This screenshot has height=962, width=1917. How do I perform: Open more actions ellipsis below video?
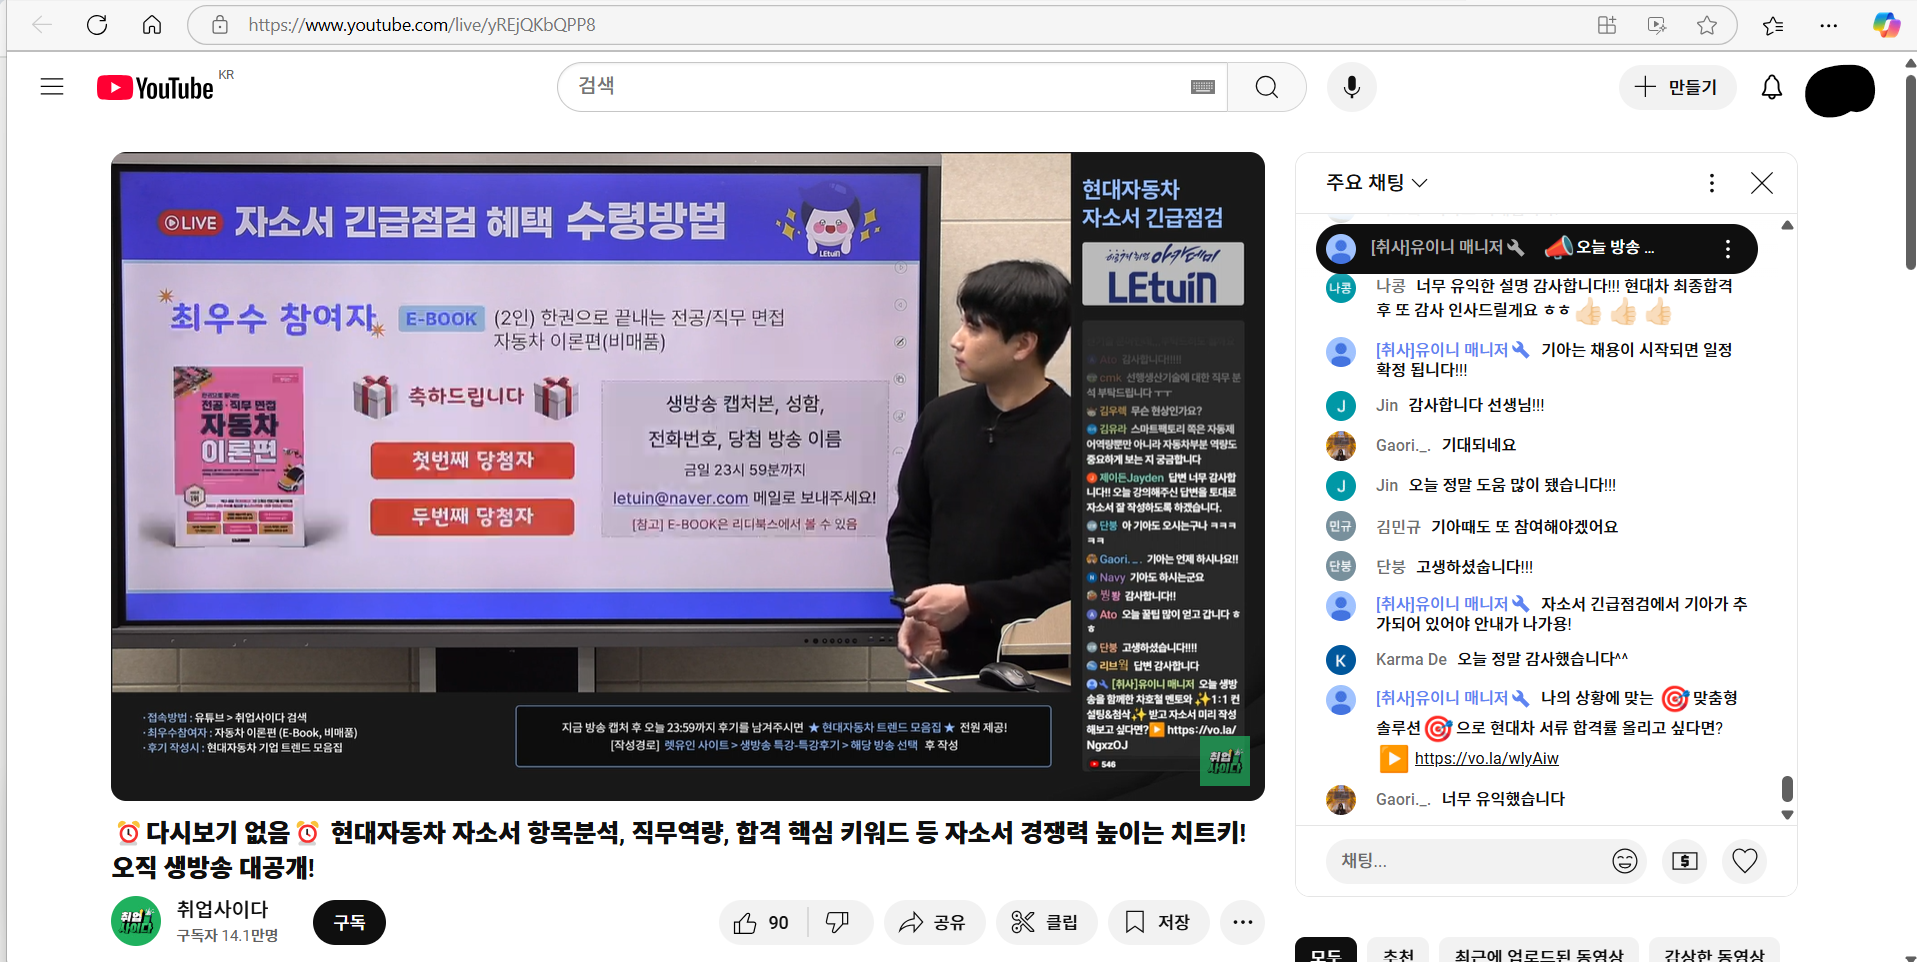(1243, 923)
